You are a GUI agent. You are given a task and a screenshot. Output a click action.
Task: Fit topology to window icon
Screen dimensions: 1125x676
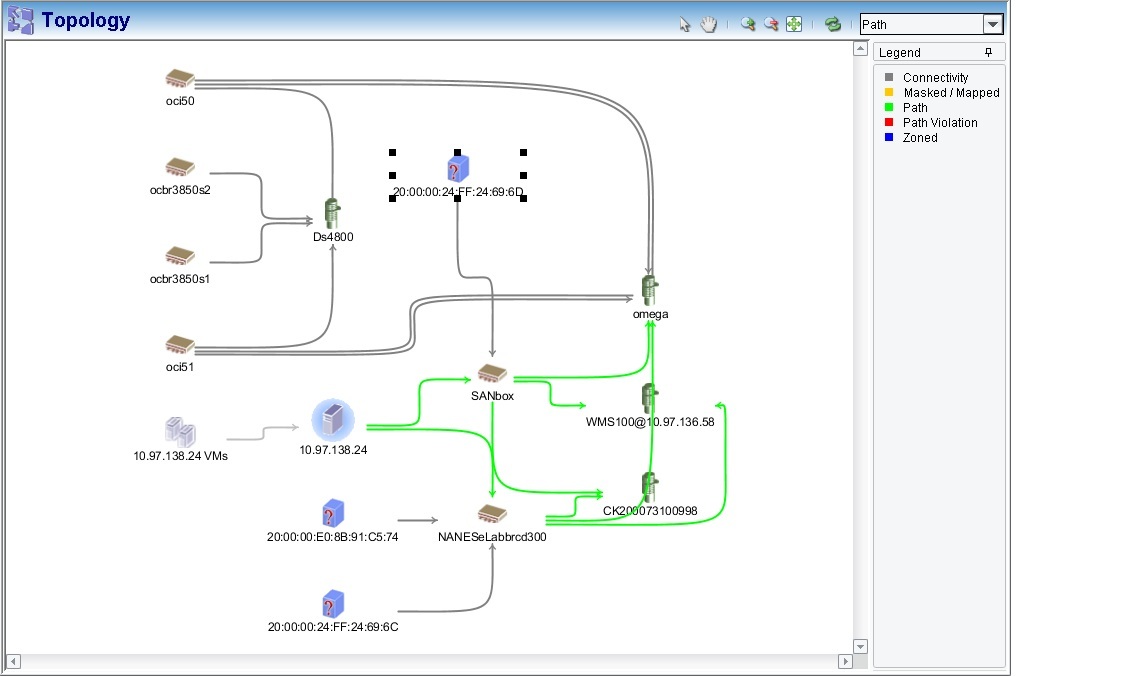[794, 25]
